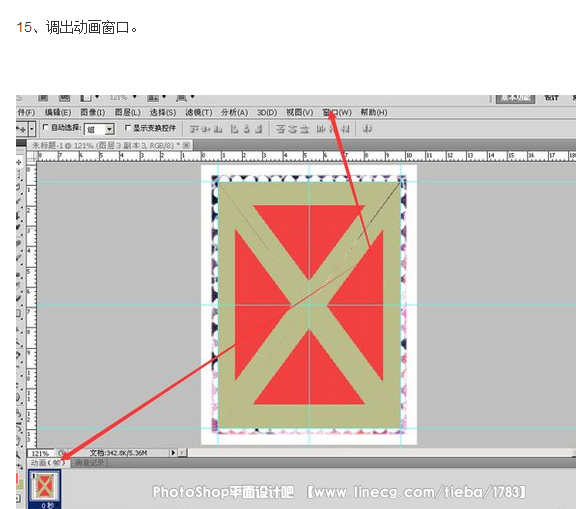The height and width of the screenshot is (509, 576).
Task: Open the 滤镜(T) menu
Action: 199,112
